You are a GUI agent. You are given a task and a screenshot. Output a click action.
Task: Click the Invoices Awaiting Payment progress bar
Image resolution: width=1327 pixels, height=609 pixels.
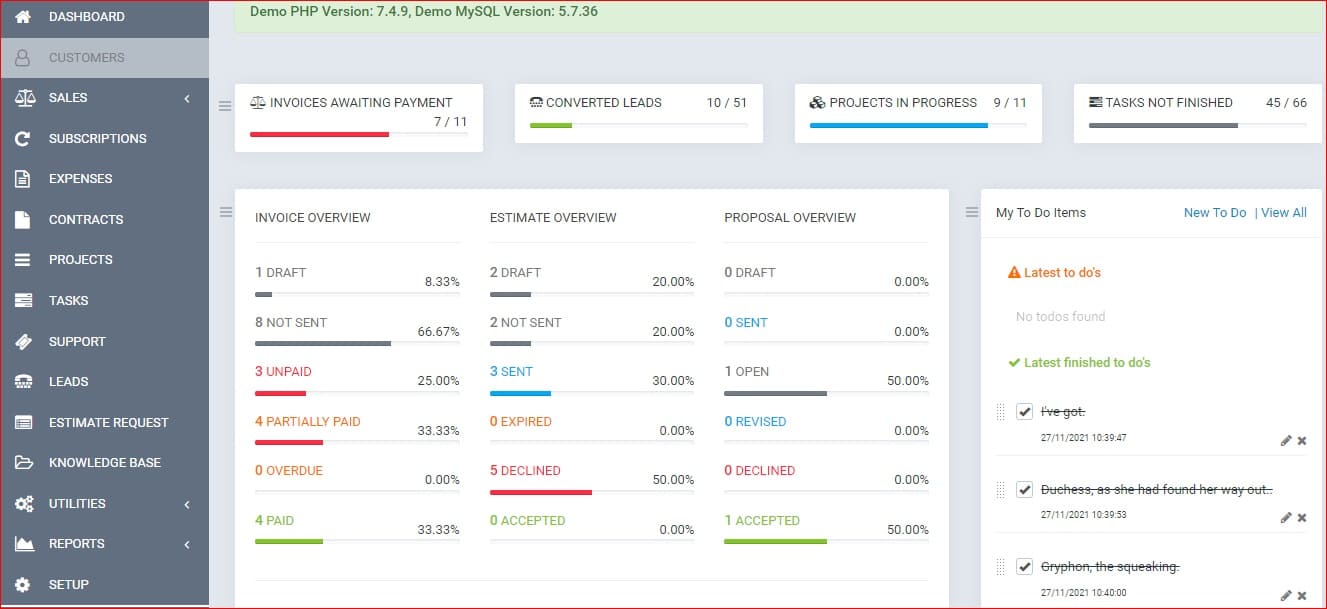pos(358,134)
